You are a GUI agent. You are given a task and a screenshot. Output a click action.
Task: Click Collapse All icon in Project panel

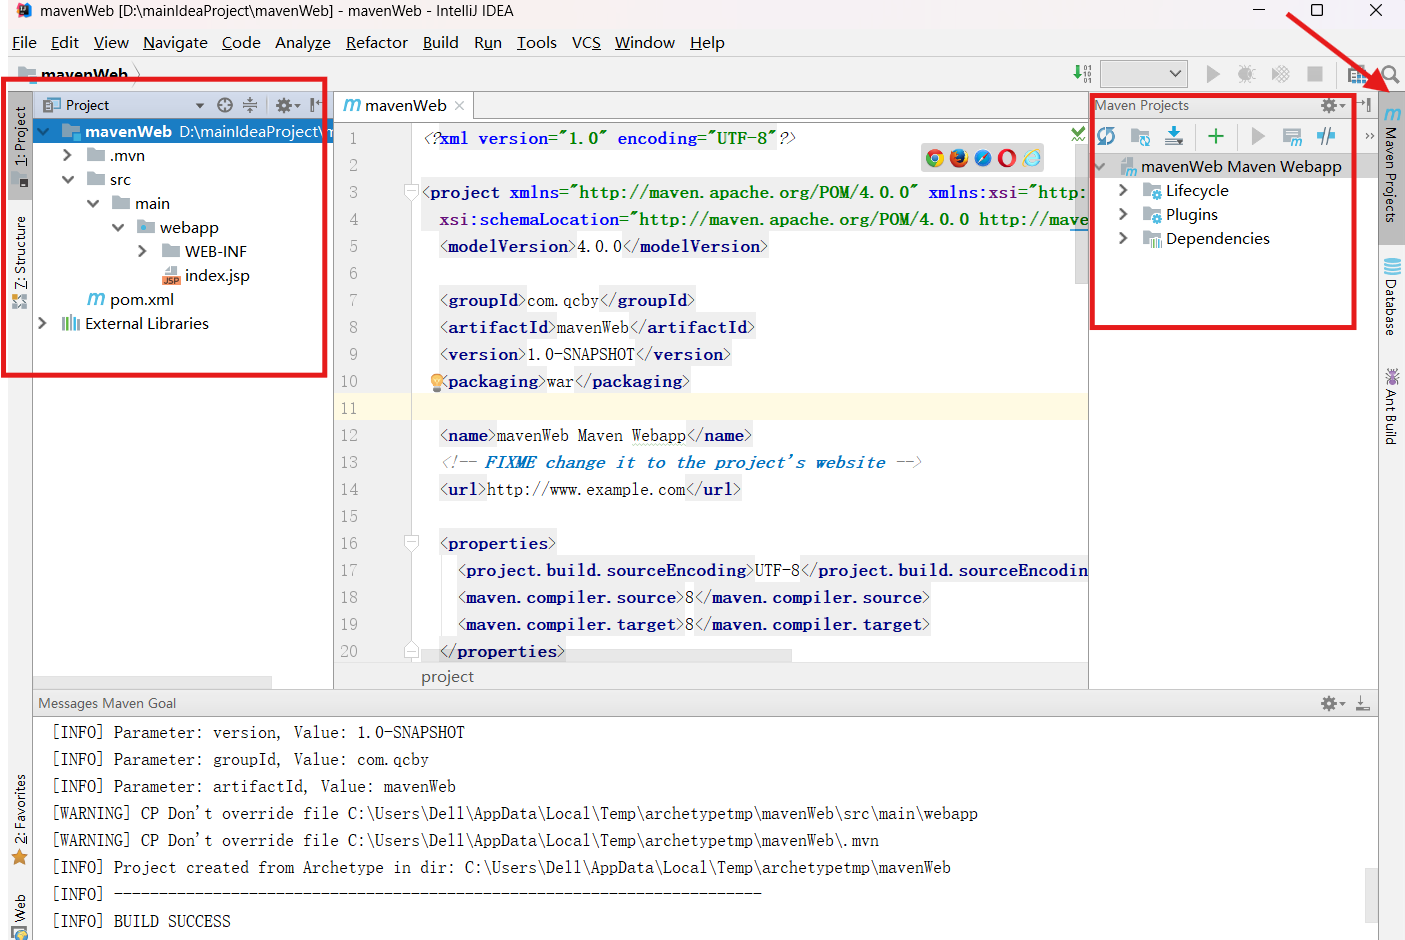click(250, 105)
